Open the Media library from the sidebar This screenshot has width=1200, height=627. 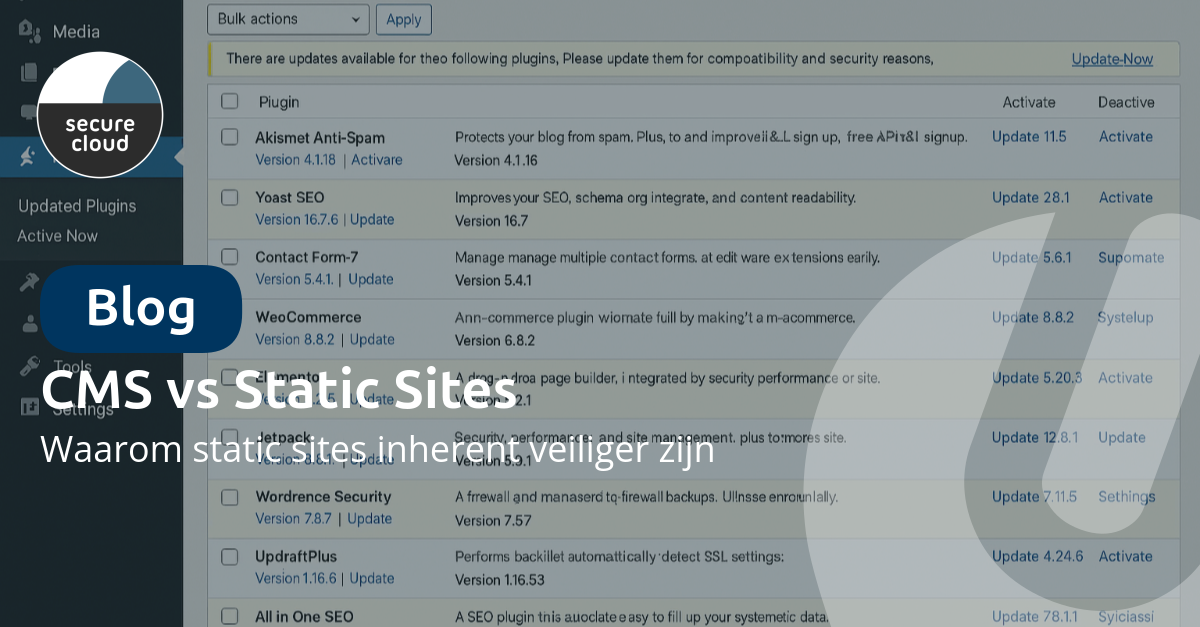(x=28, y=31)
